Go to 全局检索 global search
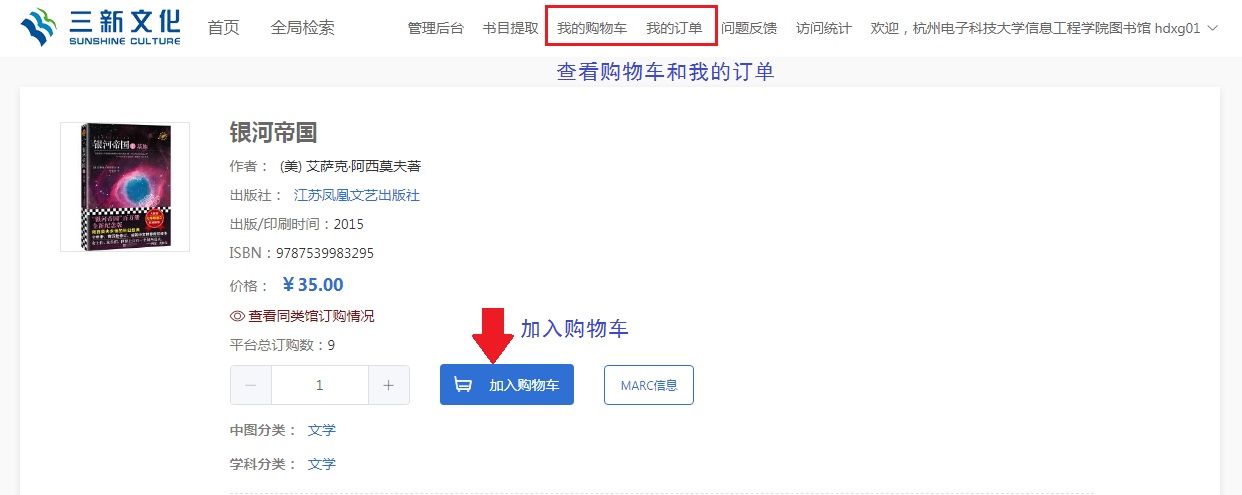The width and height of the screenshot is (1242, 495). click(x=303, y=28)
